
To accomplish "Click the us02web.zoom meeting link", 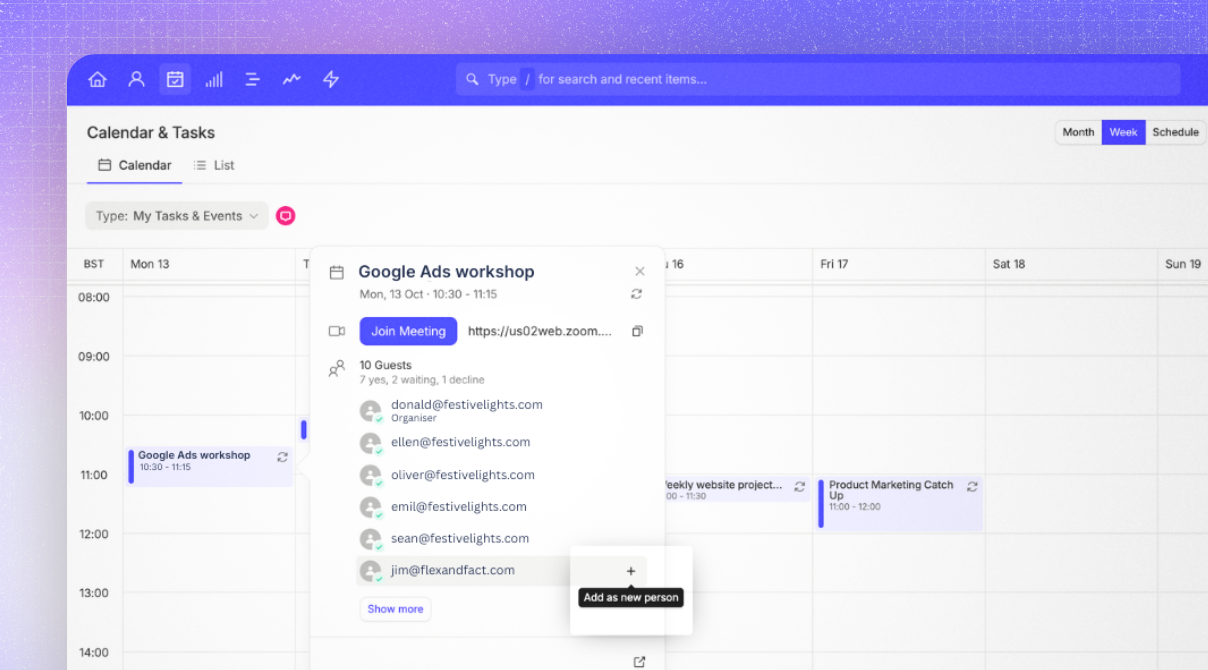I will coord(540,331).
